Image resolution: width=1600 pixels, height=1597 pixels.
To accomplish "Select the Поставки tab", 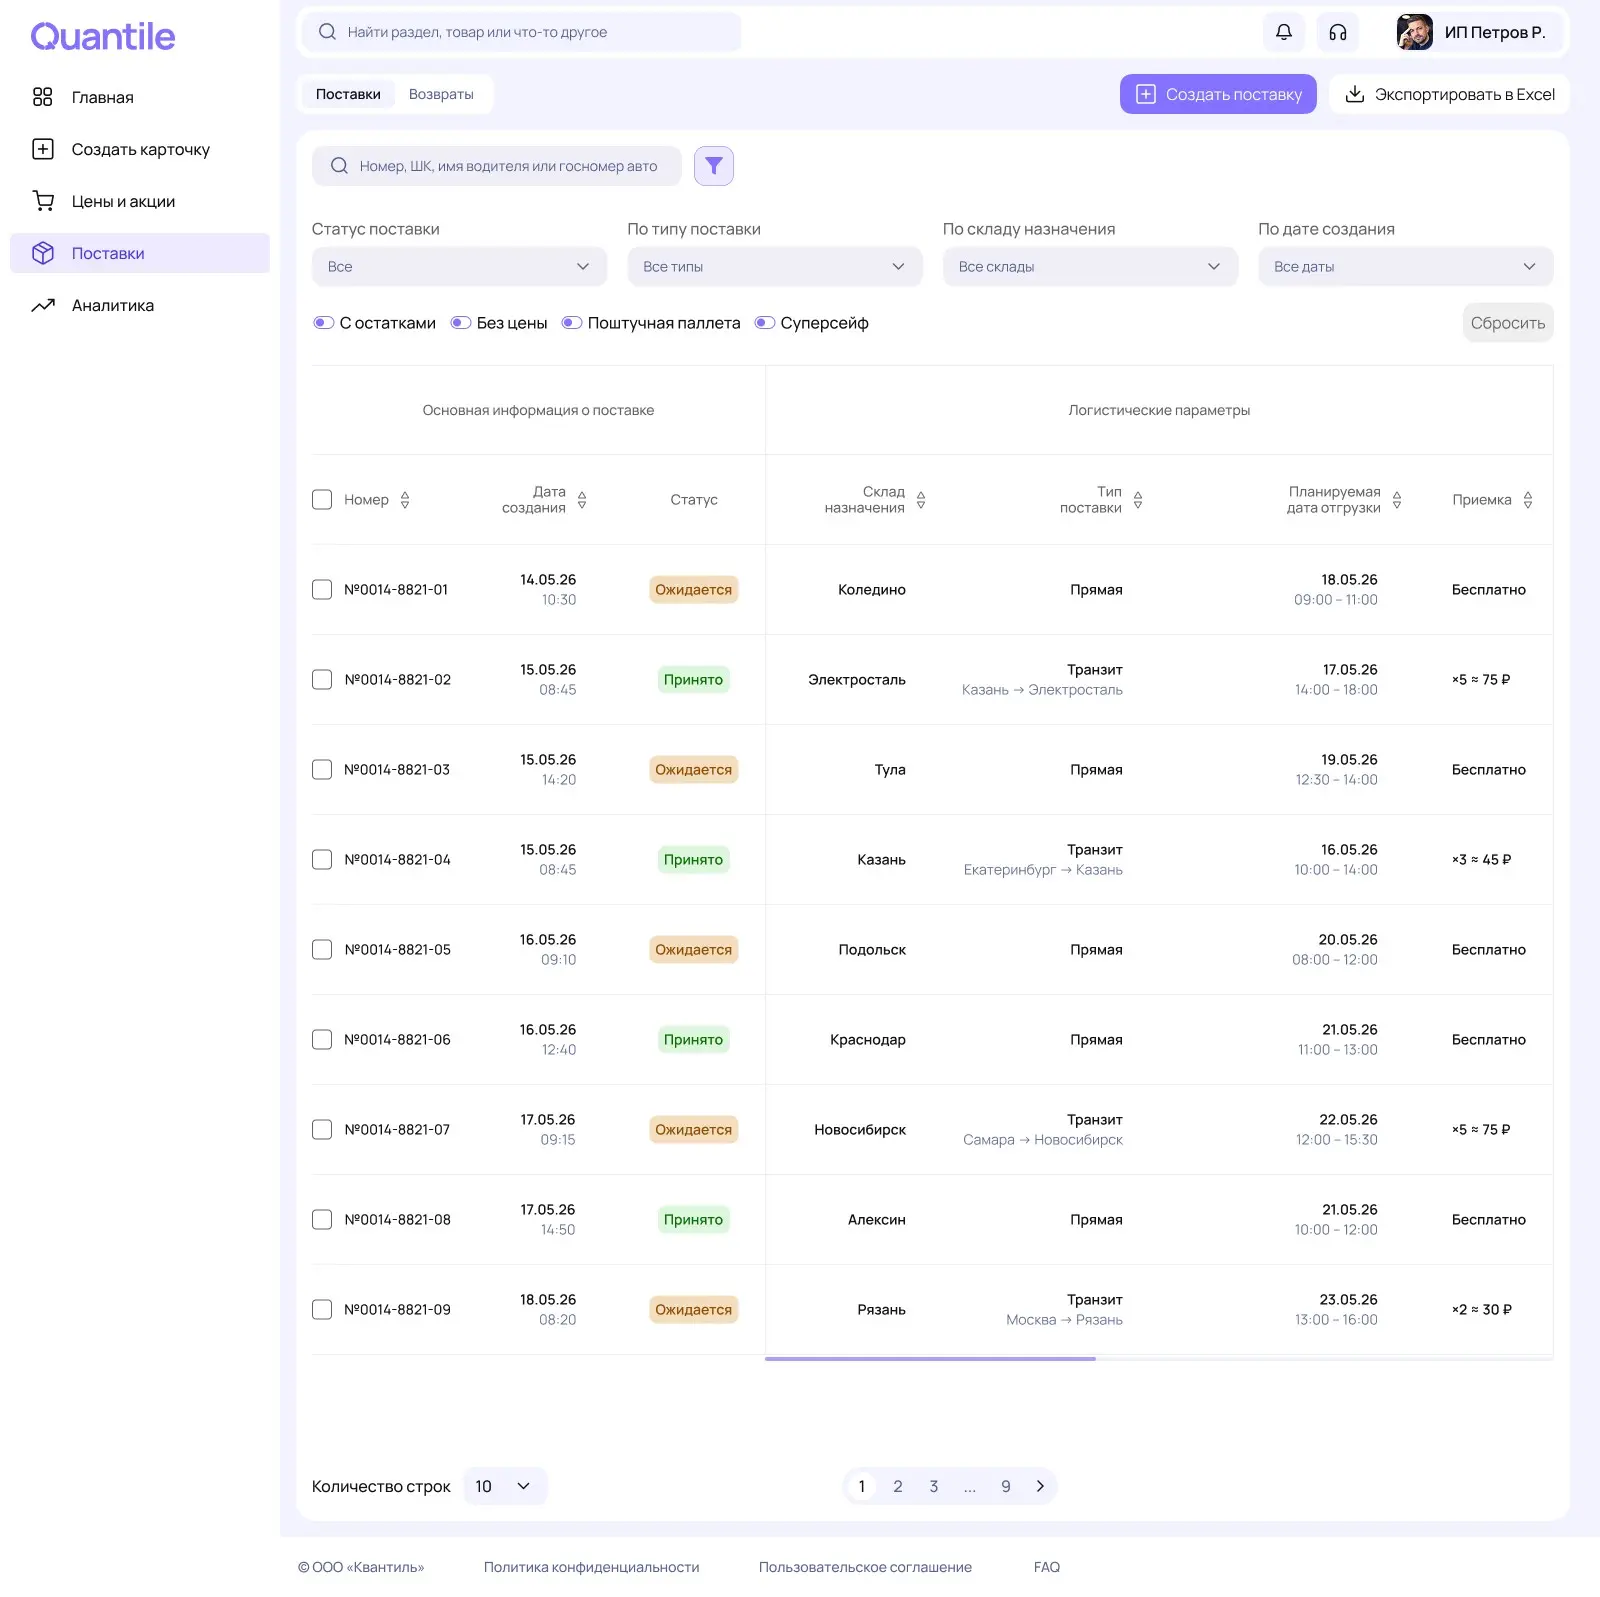I will (x=348, y=94).
